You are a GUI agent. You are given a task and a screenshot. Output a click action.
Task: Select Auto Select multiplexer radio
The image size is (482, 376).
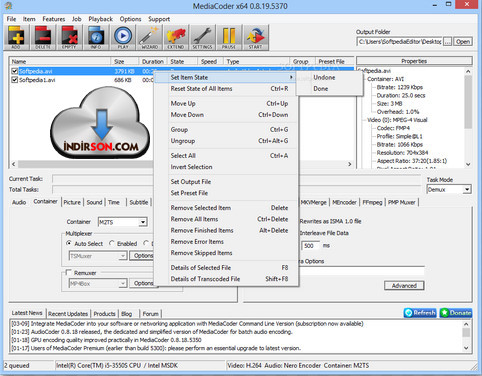tap(69, 243)
